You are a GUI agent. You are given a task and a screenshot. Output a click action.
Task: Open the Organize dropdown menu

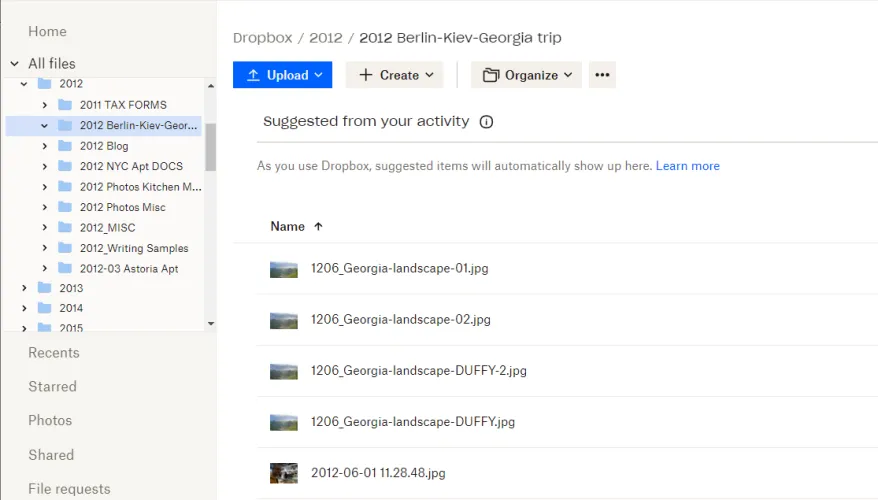(x=527, y=75)
